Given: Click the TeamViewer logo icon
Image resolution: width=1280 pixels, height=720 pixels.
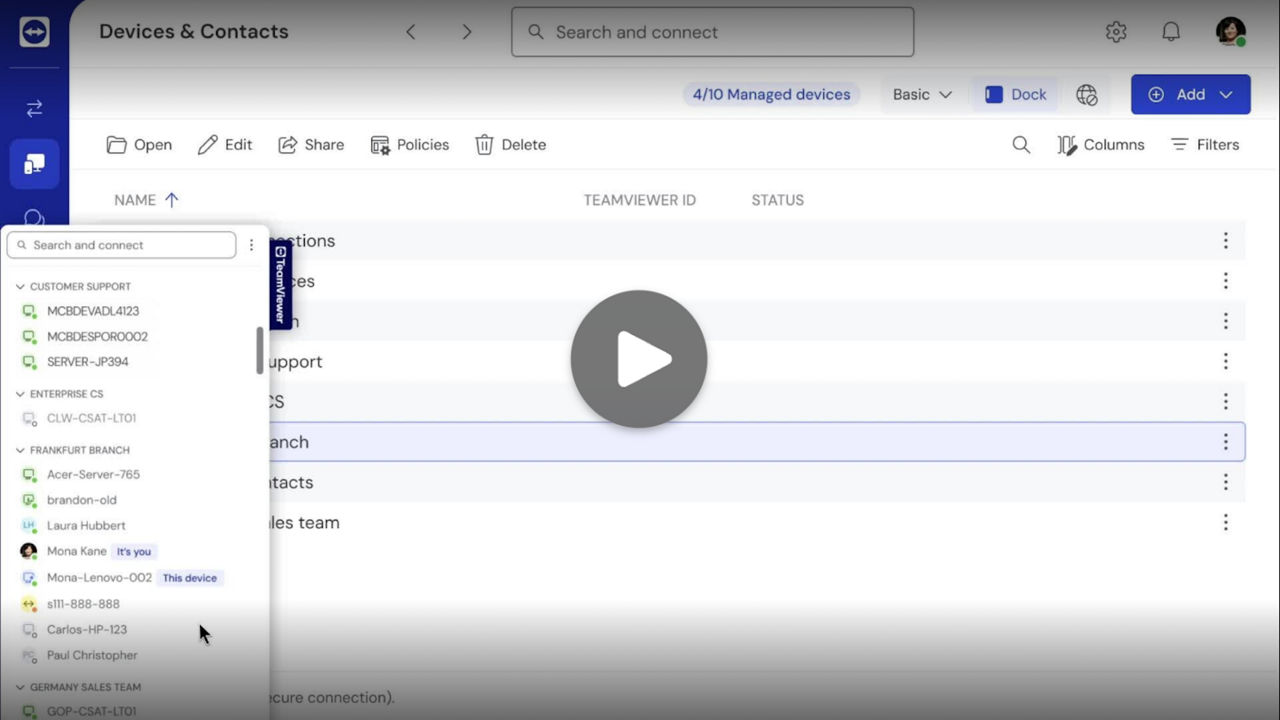Looking at the screenshot, I should [34, 32].
